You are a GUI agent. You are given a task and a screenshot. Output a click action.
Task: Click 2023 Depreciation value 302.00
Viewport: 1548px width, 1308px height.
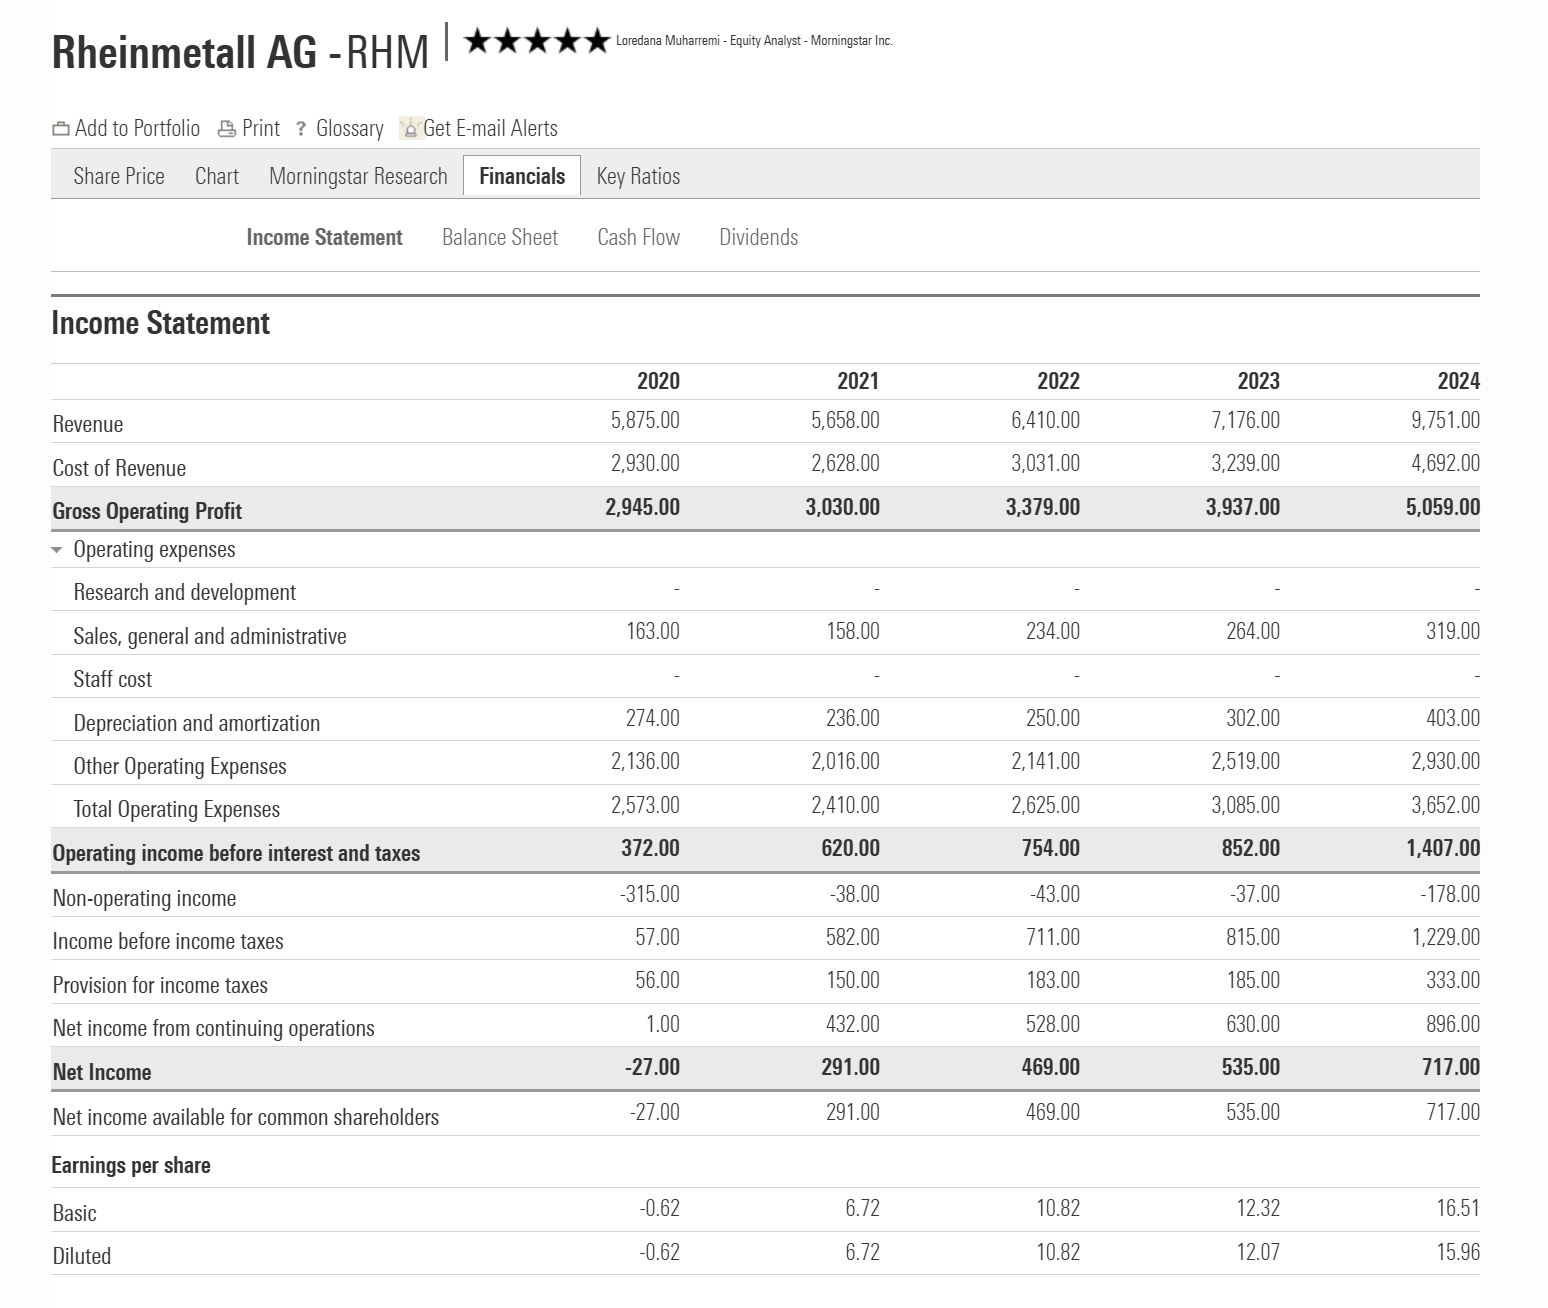tap(1253, 718)
